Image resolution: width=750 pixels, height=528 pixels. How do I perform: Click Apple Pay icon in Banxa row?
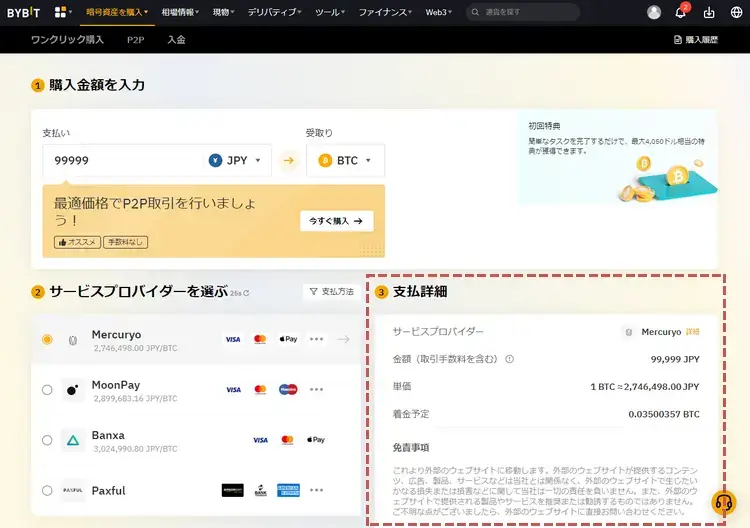tap(316, 440)
